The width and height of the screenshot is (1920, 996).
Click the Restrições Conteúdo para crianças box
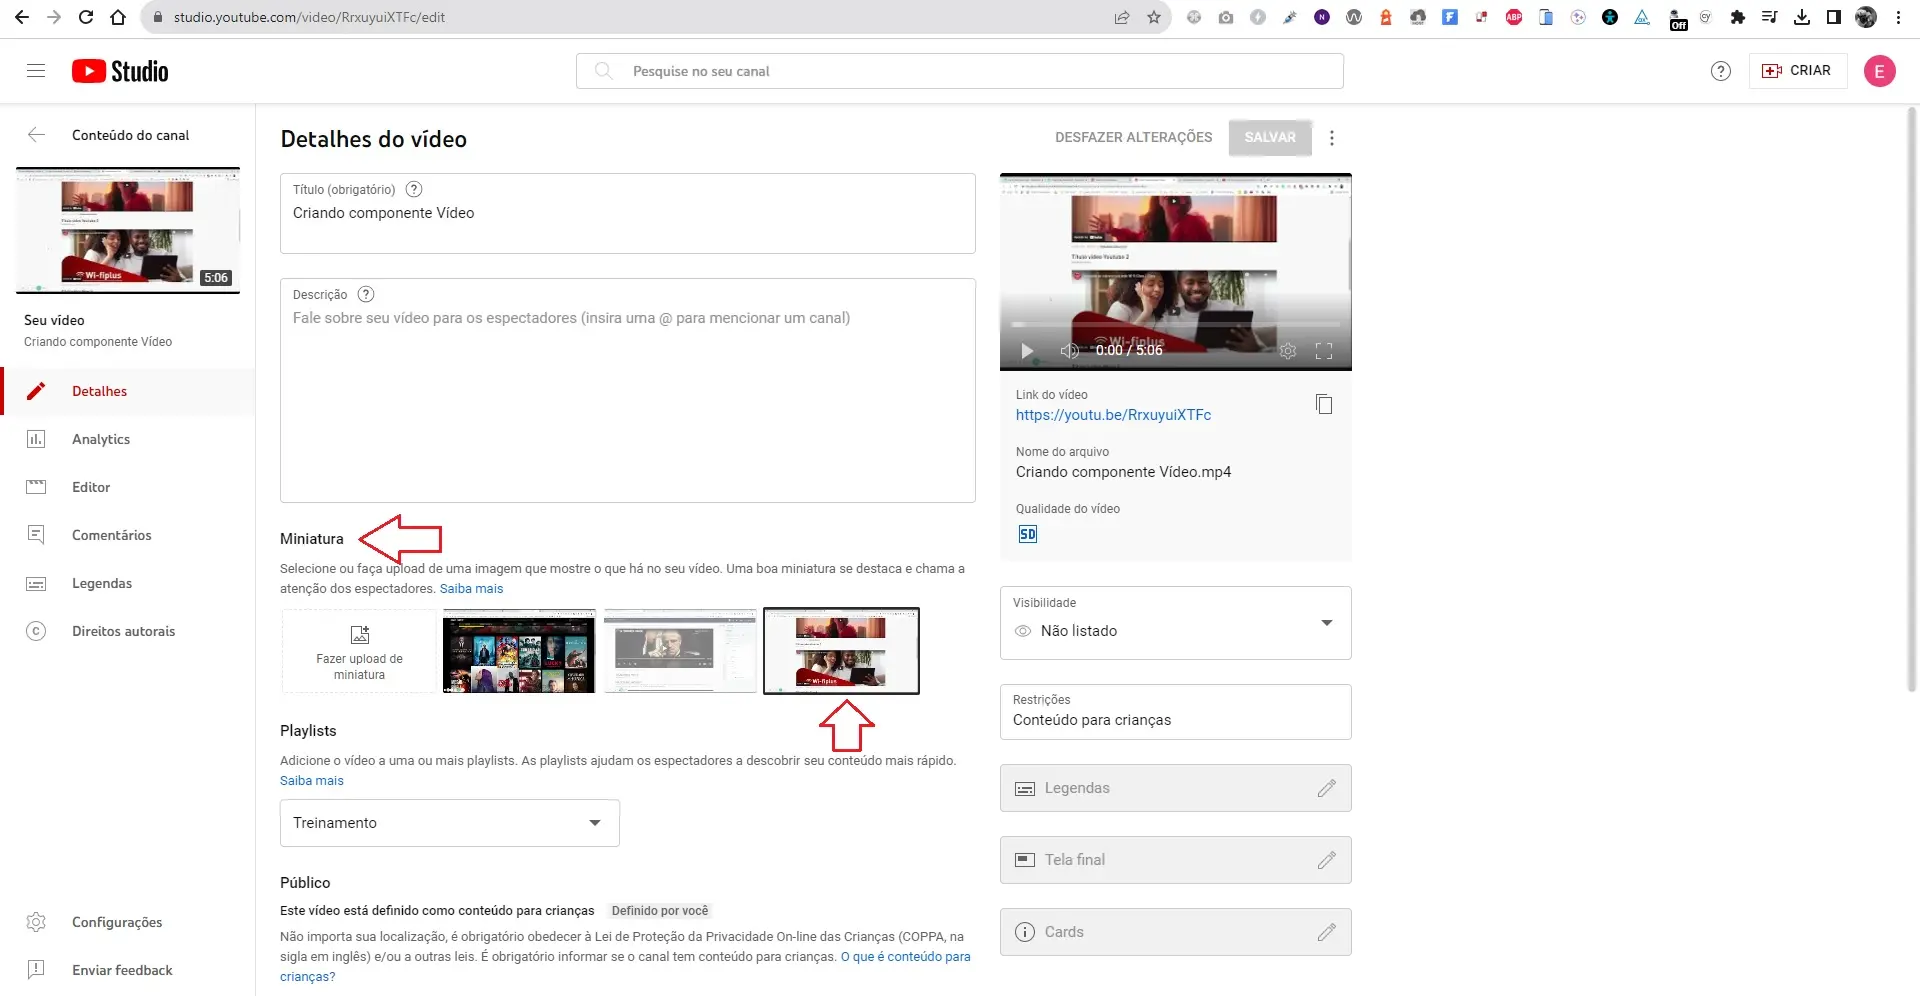click(1175, 712)
